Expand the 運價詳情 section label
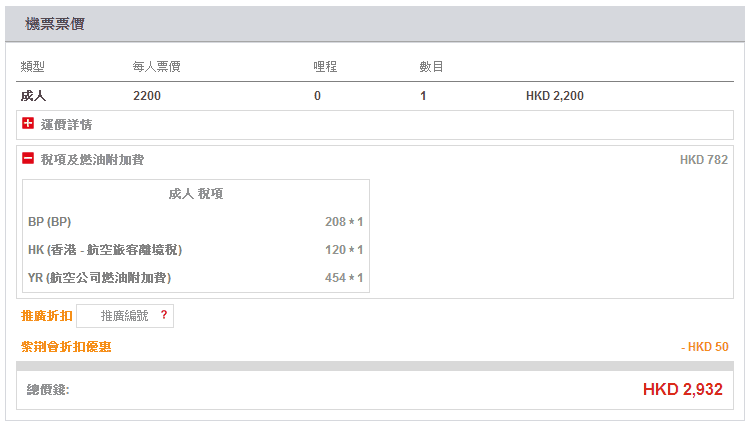The width and height of the screenshot is (753, 425). [x=67, y=125]
